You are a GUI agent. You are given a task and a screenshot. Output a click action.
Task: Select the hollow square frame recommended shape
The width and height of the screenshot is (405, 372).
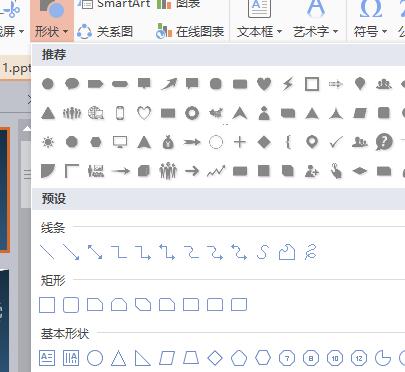312,84
